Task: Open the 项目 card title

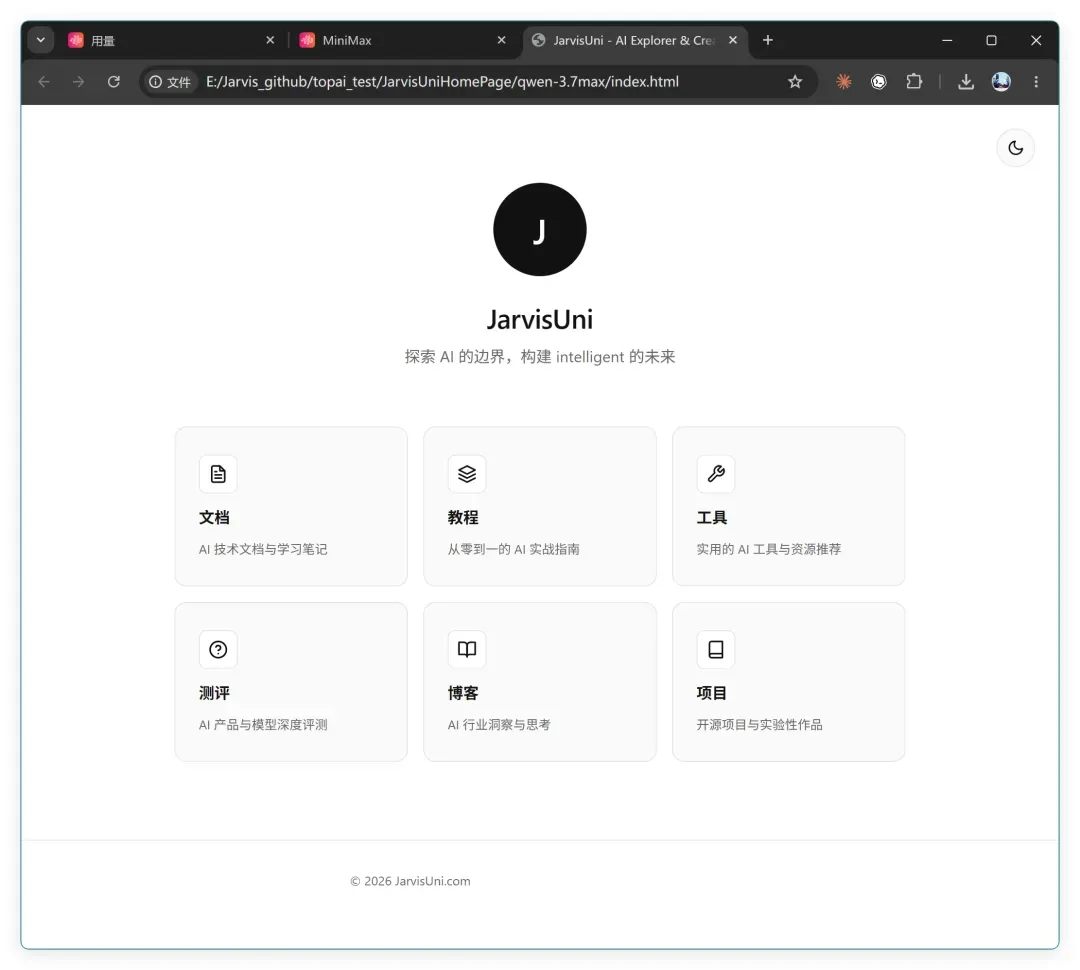Action: click(712, 693)
